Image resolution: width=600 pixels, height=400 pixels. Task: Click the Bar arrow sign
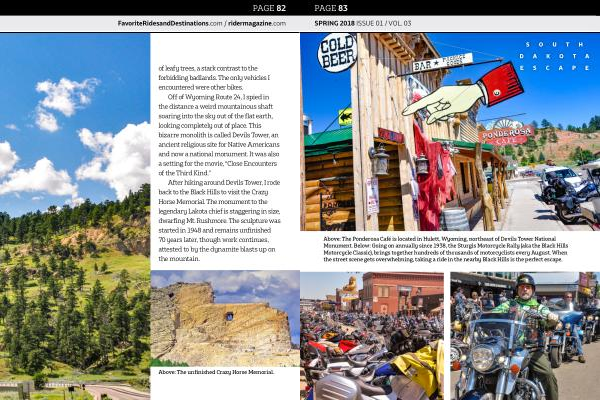441,63
